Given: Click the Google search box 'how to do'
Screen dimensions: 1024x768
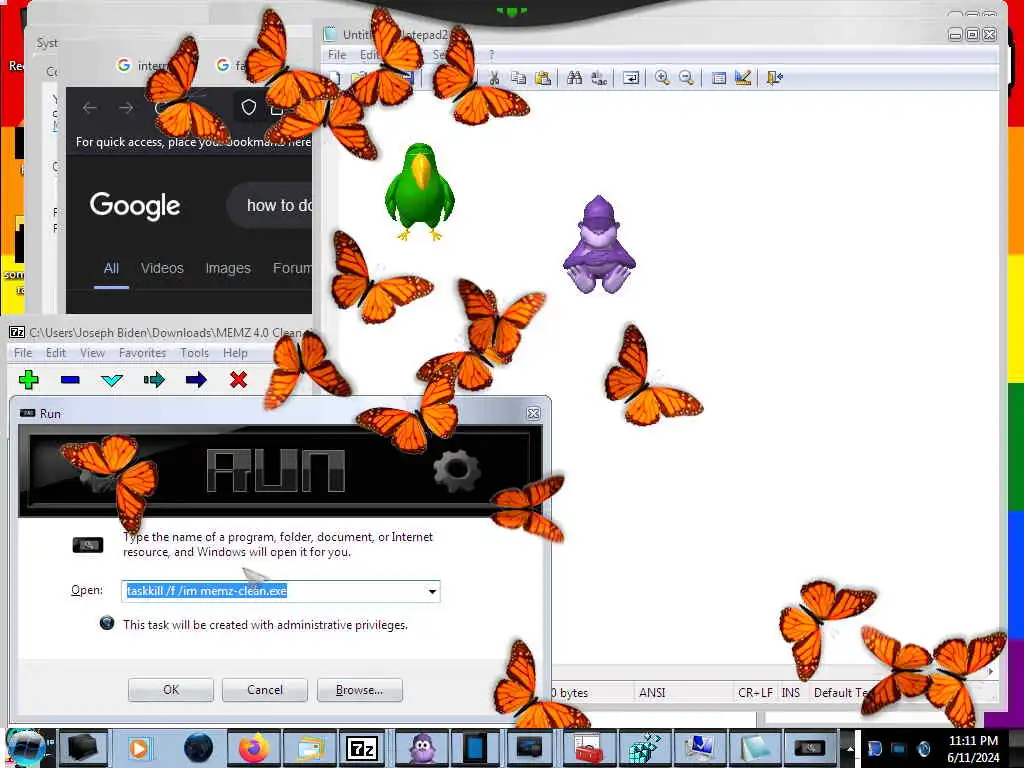Looking at the screenshot, I should click(269, 206).
